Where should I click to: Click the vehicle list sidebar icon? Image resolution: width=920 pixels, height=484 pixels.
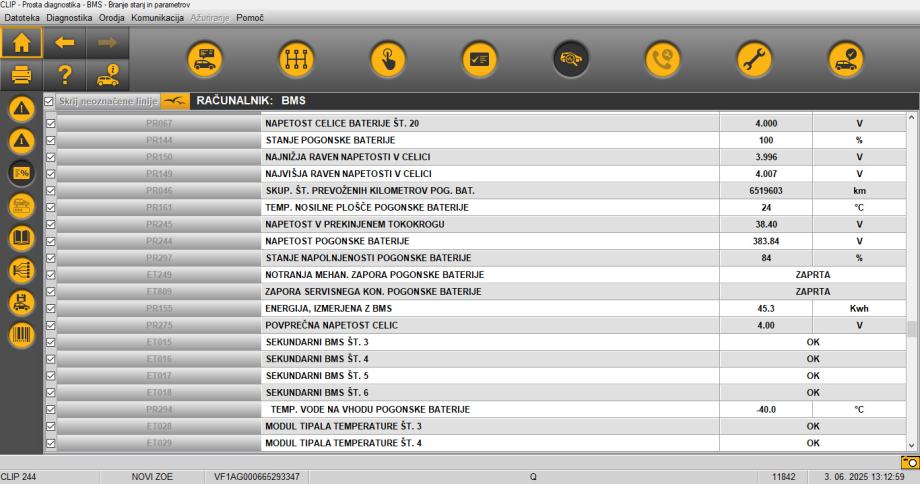[x=22, y=206]
